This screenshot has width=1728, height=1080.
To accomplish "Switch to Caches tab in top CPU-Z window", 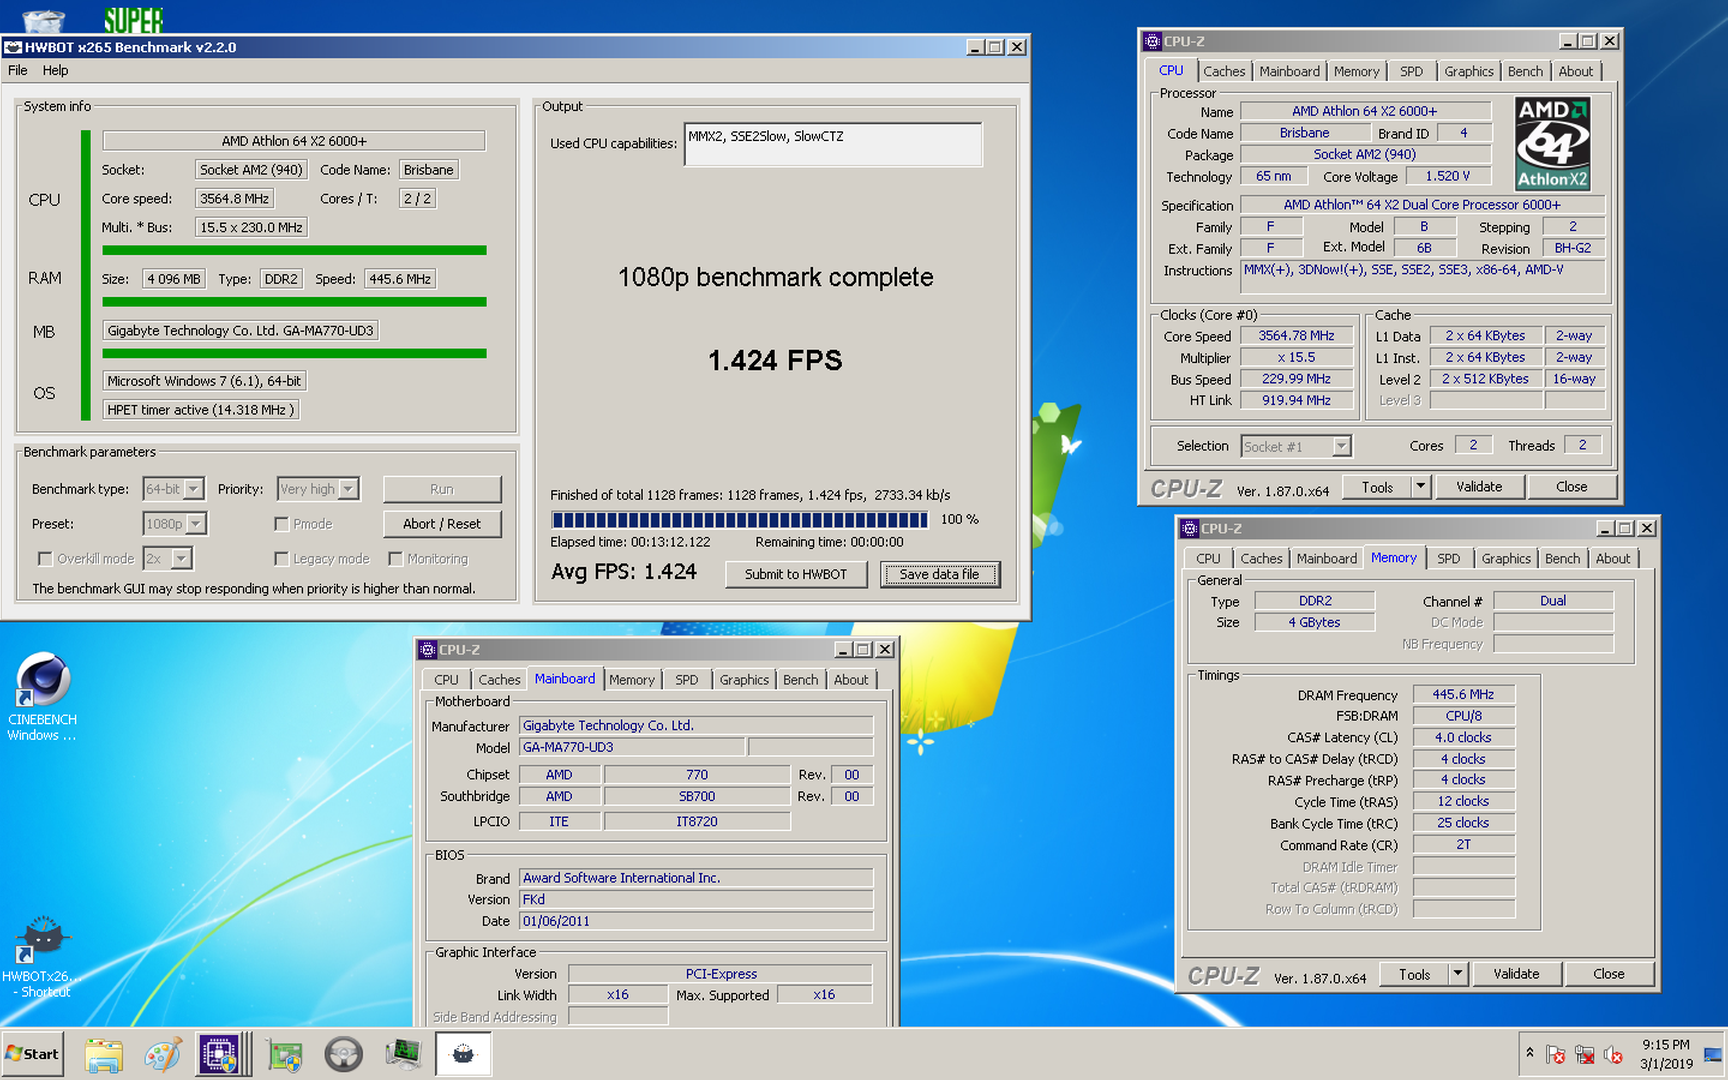I will click(1224, 71).
